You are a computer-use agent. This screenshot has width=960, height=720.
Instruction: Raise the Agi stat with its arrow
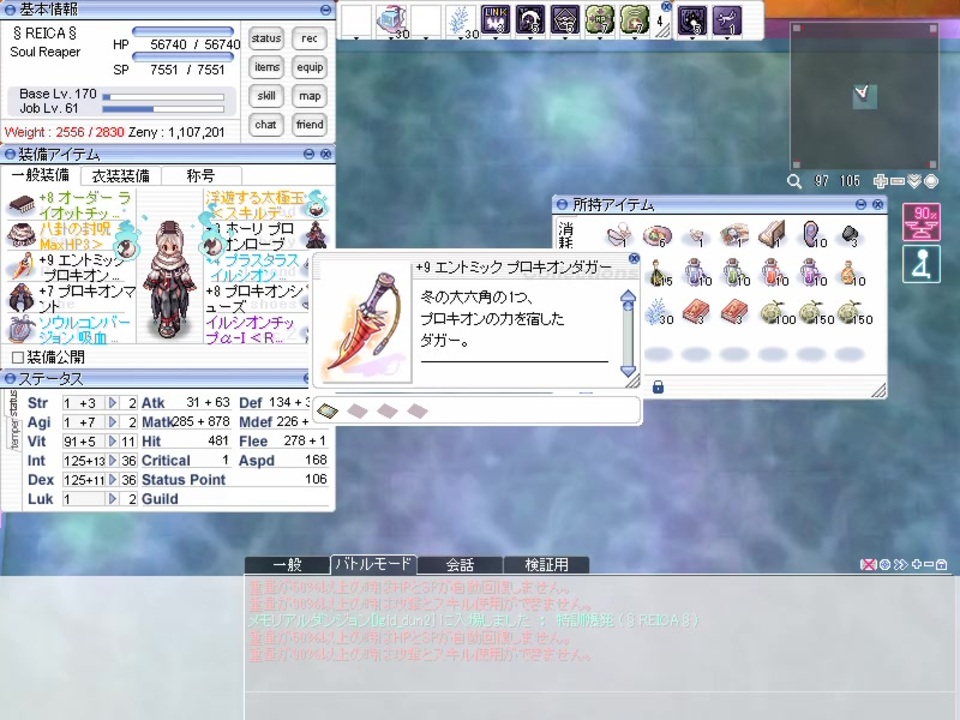tap(112, 422)
